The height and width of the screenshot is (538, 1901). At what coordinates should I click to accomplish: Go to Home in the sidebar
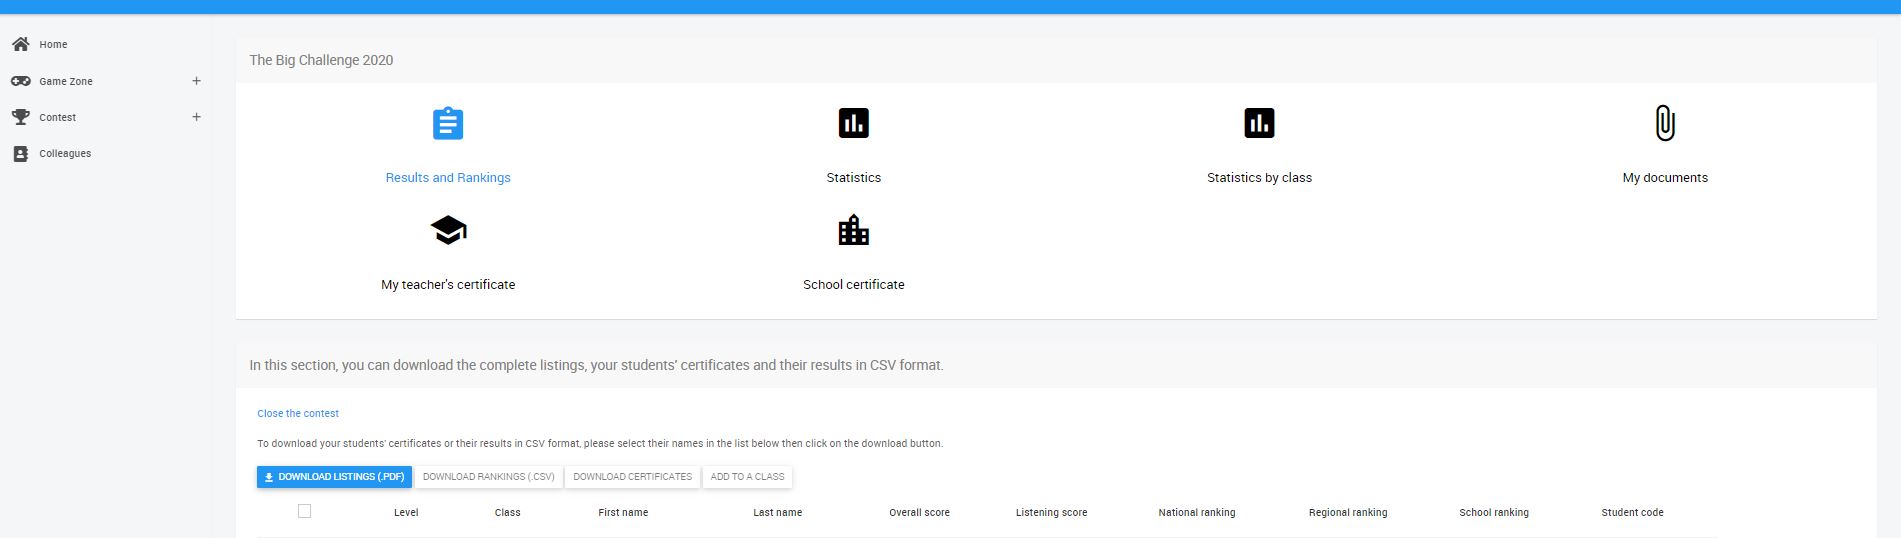(x=53, y=44)
